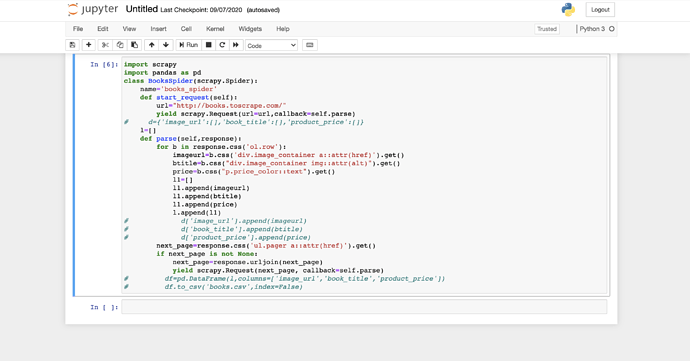Select the In [6] cell prompt
The width and height of the screenshot is (690, 361).
(104, 65)
